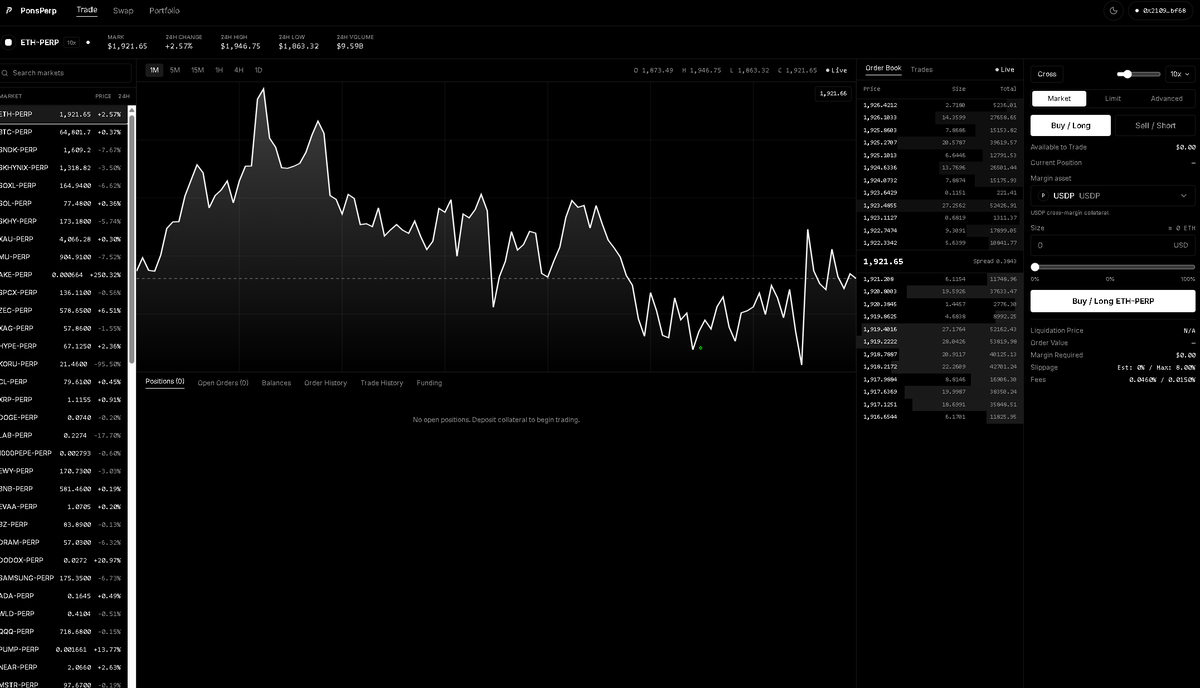Viewport: 1200px width, 688px height.
Task: Select PUMP-PERP market row
Action: point(64,649)
